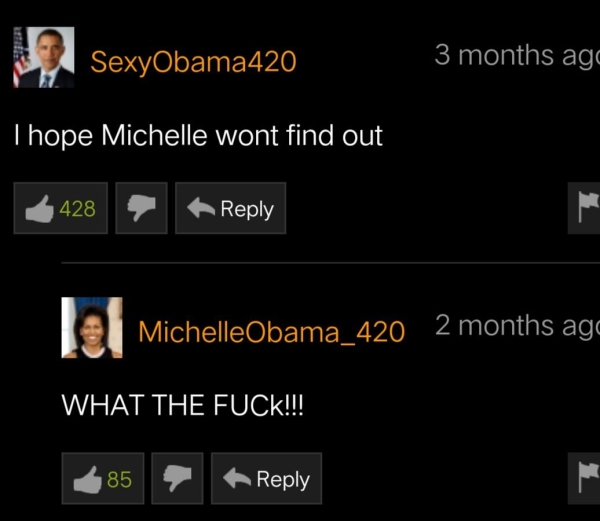Click the 85 like count
The image size is (600, 521).
click(x=119, y=479)
